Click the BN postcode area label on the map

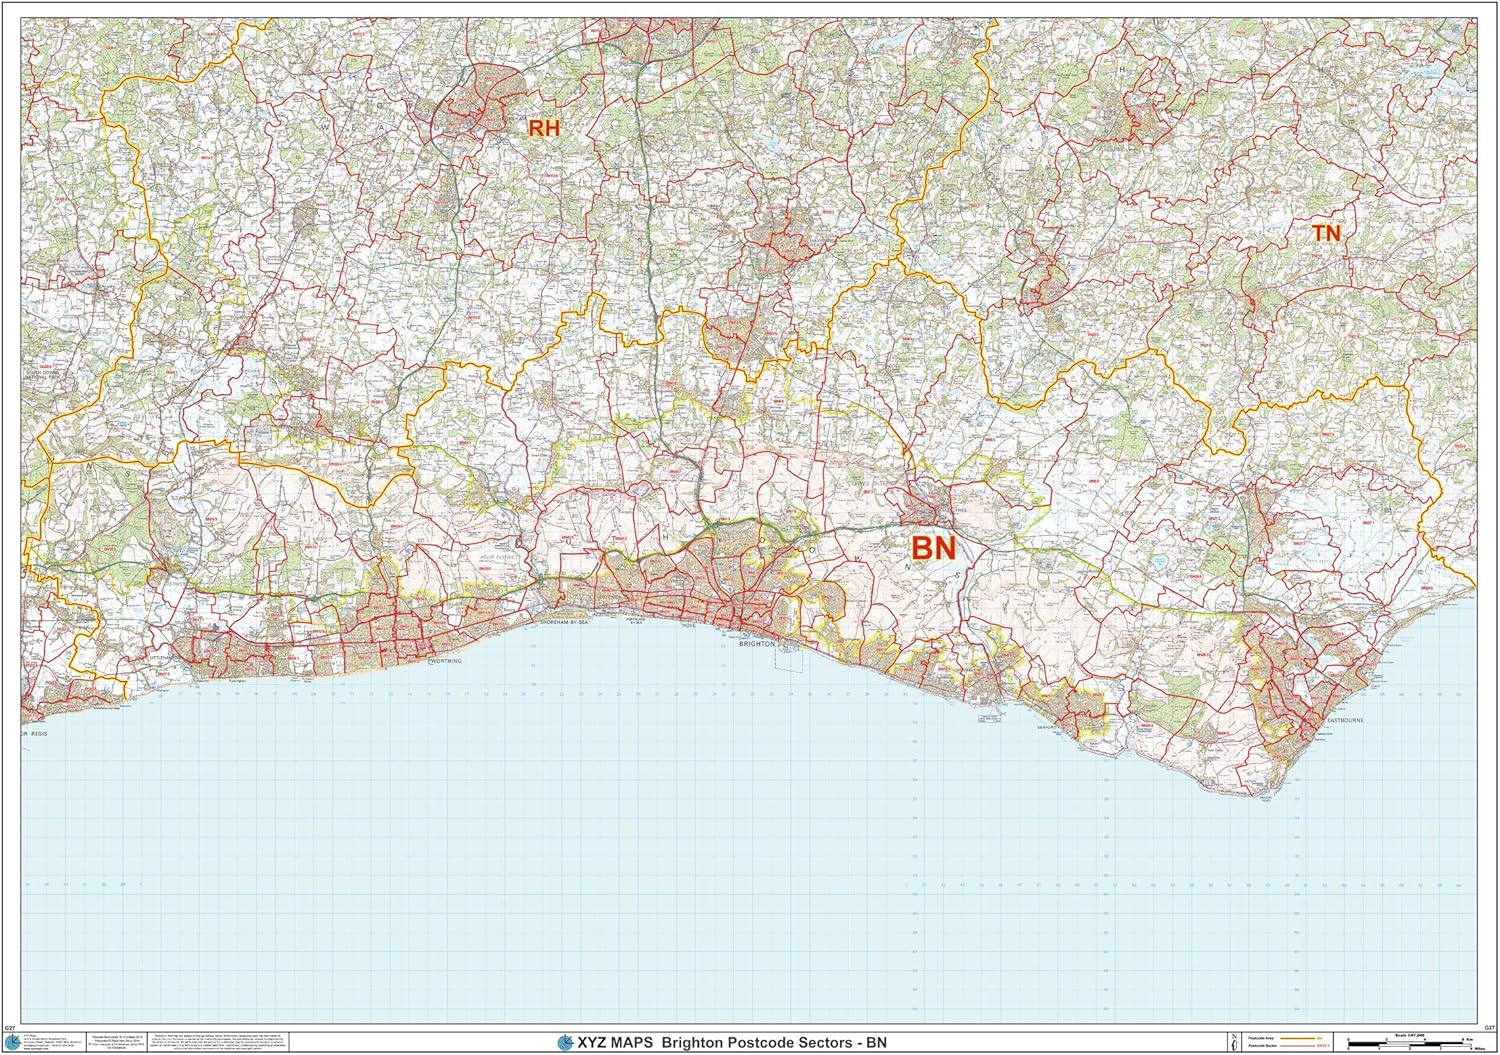(x=934, y=549)
